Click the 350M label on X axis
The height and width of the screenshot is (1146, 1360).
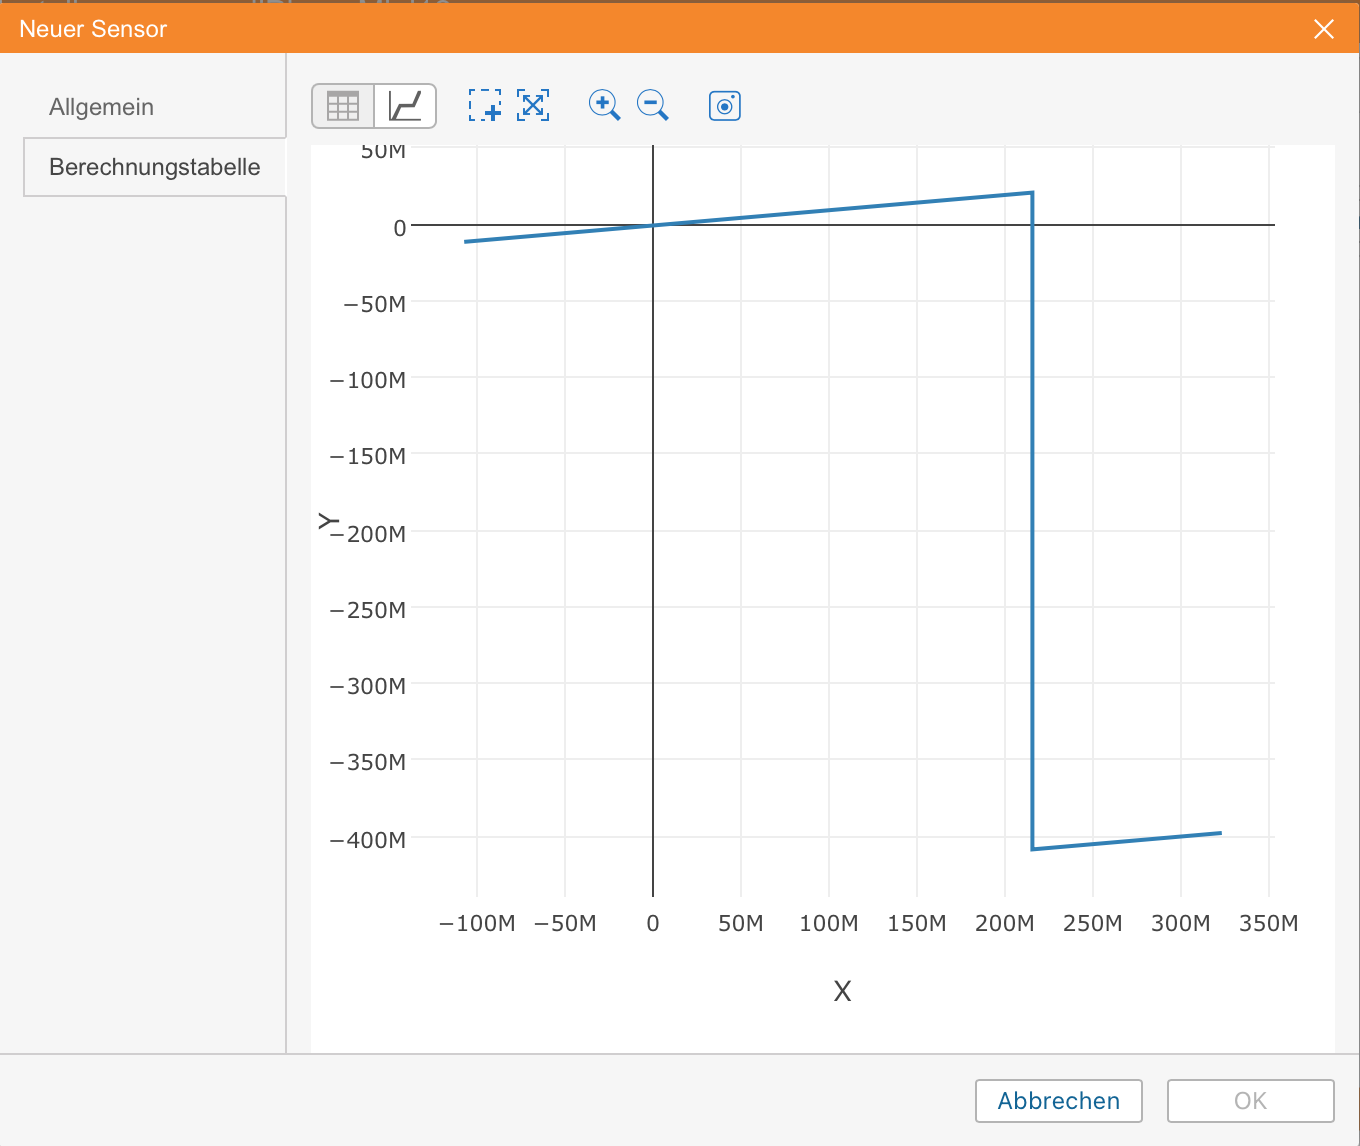1268,923
